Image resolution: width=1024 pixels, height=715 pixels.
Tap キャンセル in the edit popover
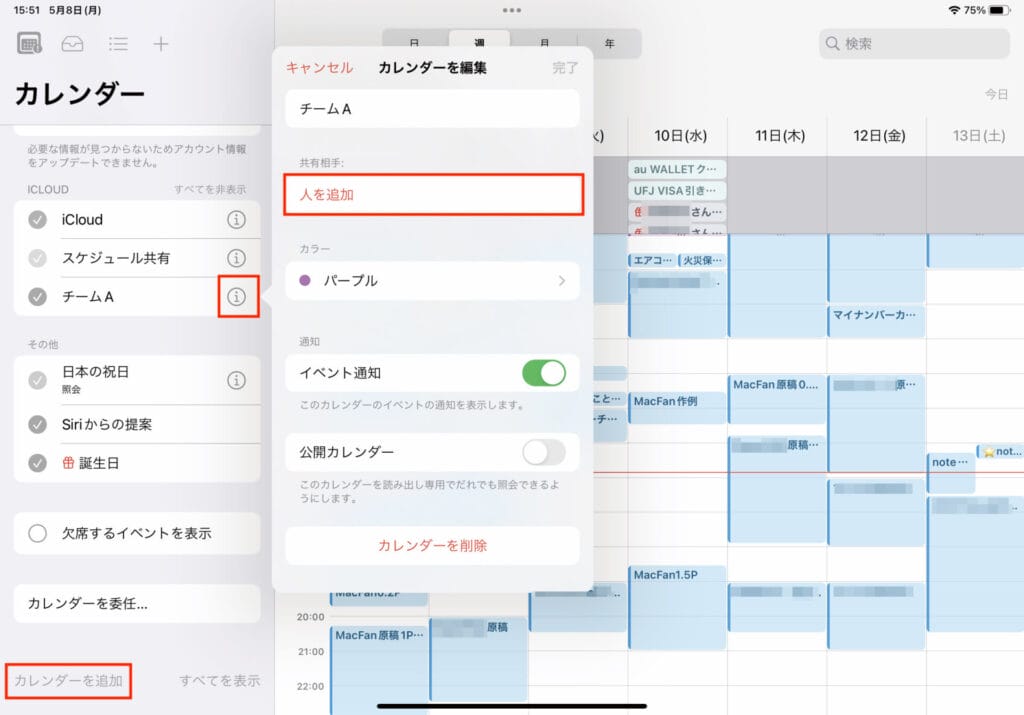click(319, 68)
